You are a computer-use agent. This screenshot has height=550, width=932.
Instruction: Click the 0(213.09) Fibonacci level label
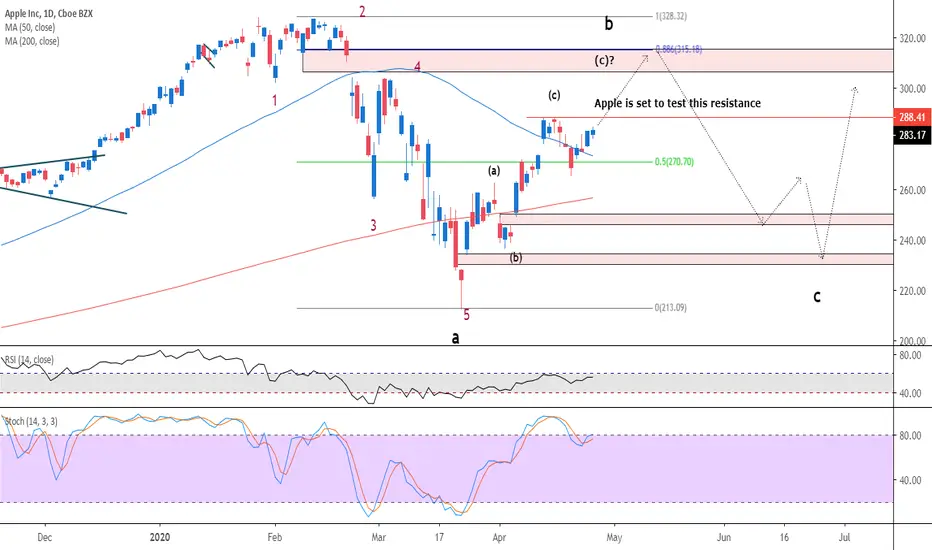670,307
